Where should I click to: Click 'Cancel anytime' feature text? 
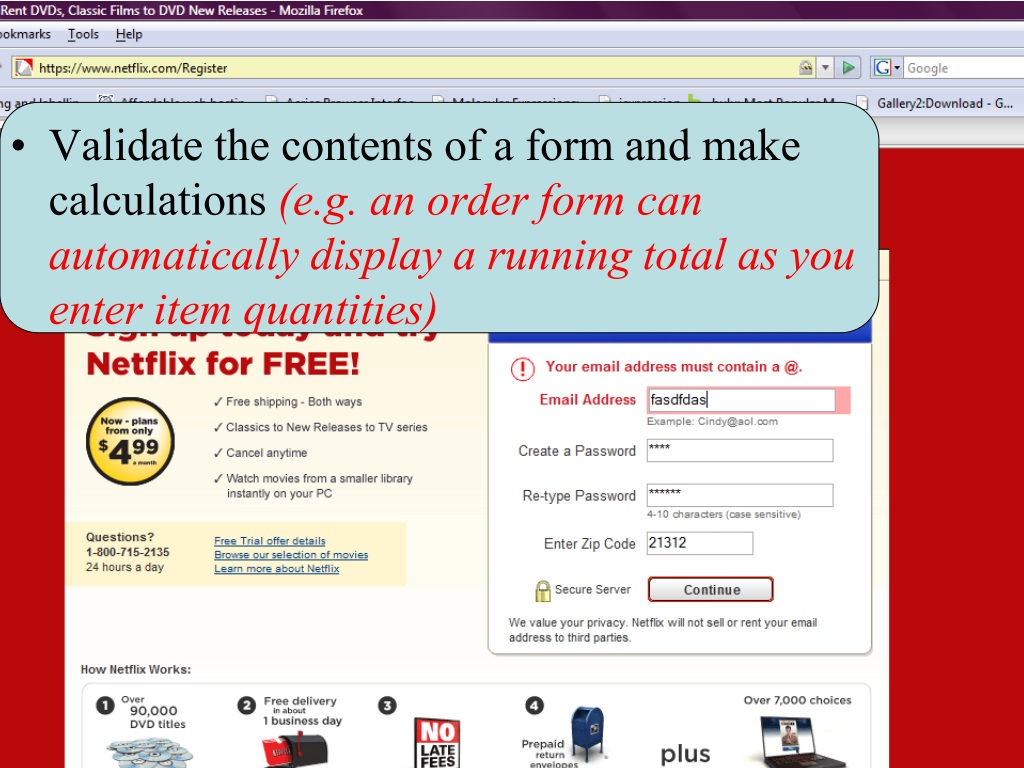tap(266, 453)
